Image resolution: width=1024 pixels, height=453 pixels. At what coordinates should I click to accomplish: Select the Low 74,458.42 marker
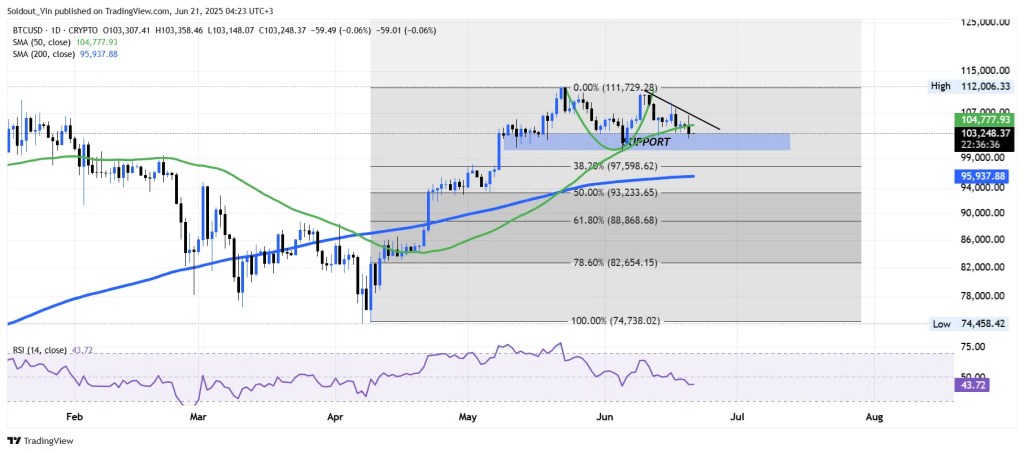(x=969, y=324)
